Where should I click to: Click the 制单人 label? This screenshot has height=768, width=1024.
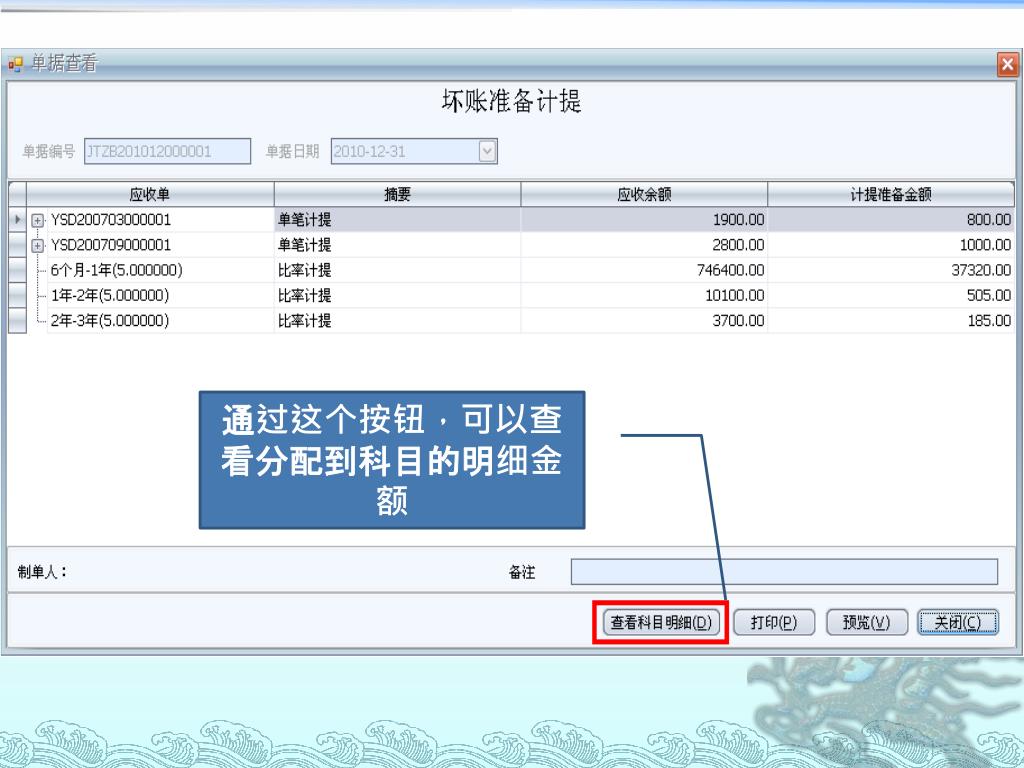click(x=42, y=572)
